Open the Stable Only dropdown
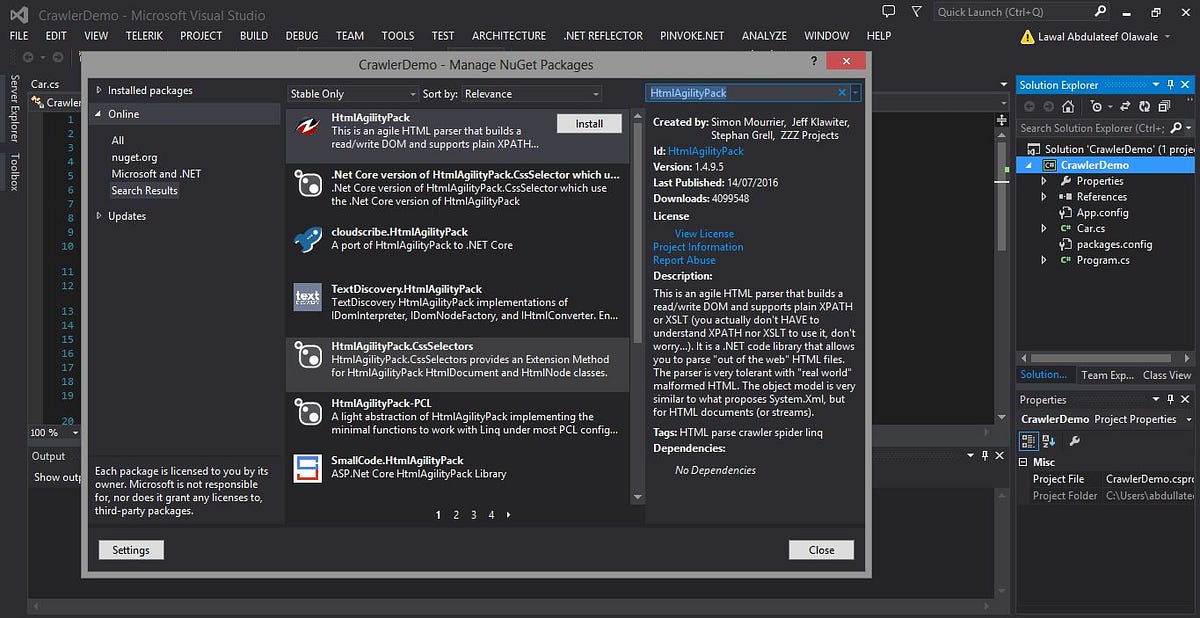Image resolution: width=1200 pixels, height=618 pixels. (x=352, y=94)
